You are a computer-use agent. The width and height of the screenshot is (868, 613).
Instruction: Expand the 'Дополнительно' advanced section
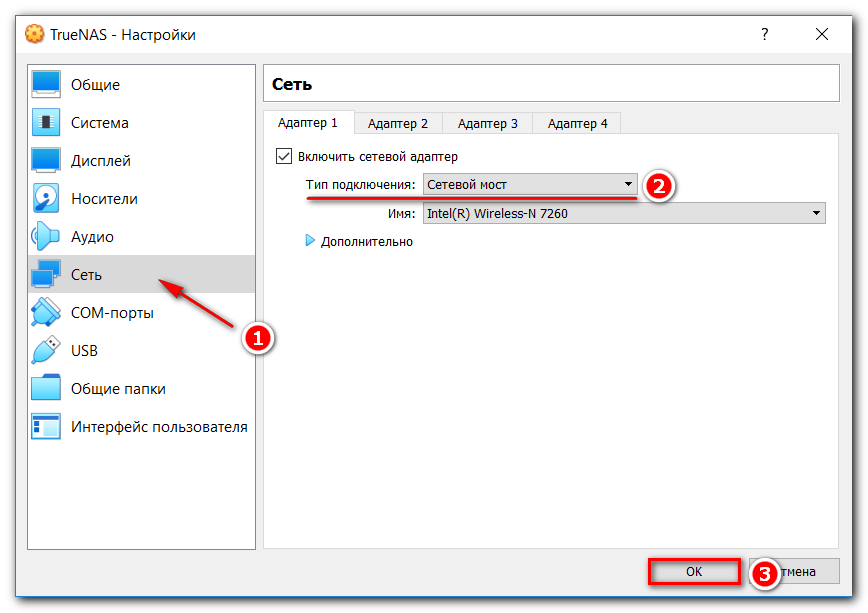click(x=310, y=241)
